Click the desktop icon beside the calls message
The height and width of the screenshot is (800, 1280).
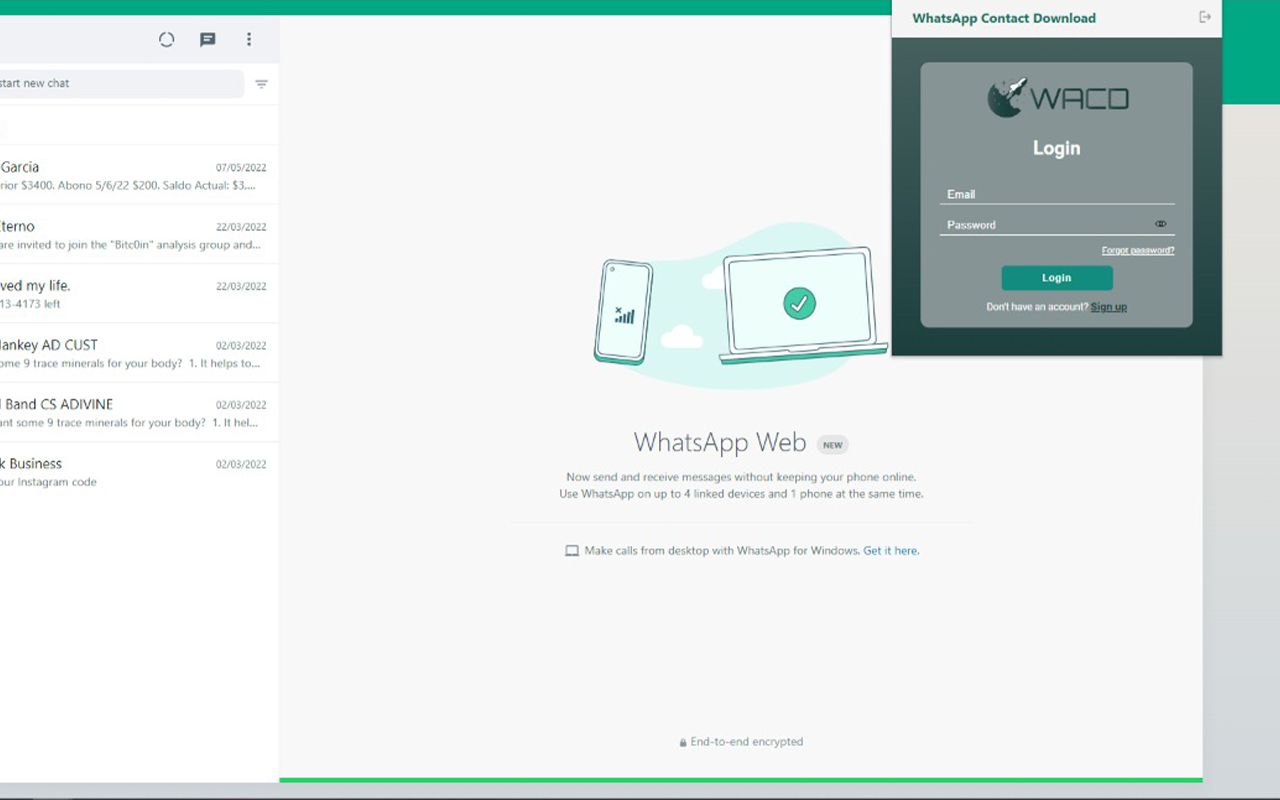(x=571, y=550)
